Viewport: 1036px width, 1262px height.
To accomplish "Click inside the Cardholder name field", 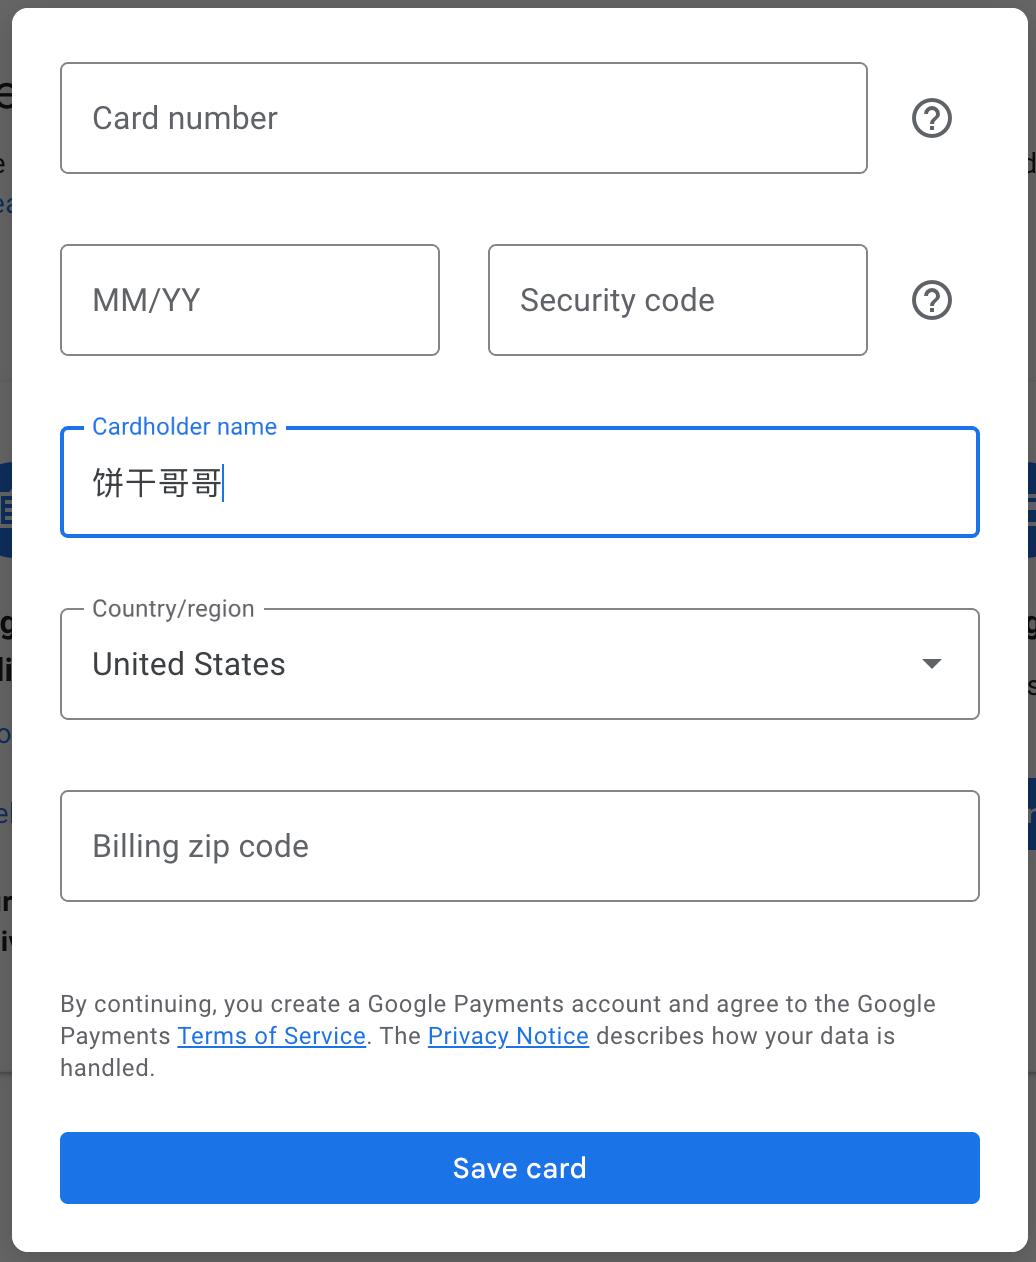I will point(600,484).
